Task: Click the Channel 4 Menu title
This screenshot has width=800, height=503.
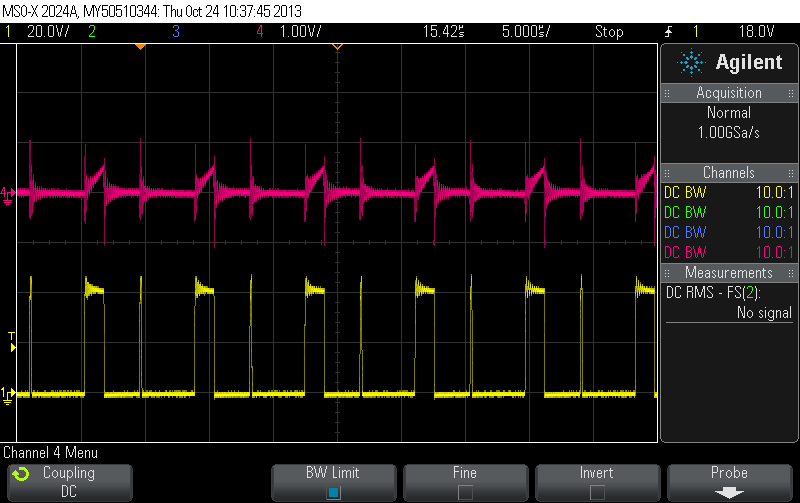Action: point(51,452)
